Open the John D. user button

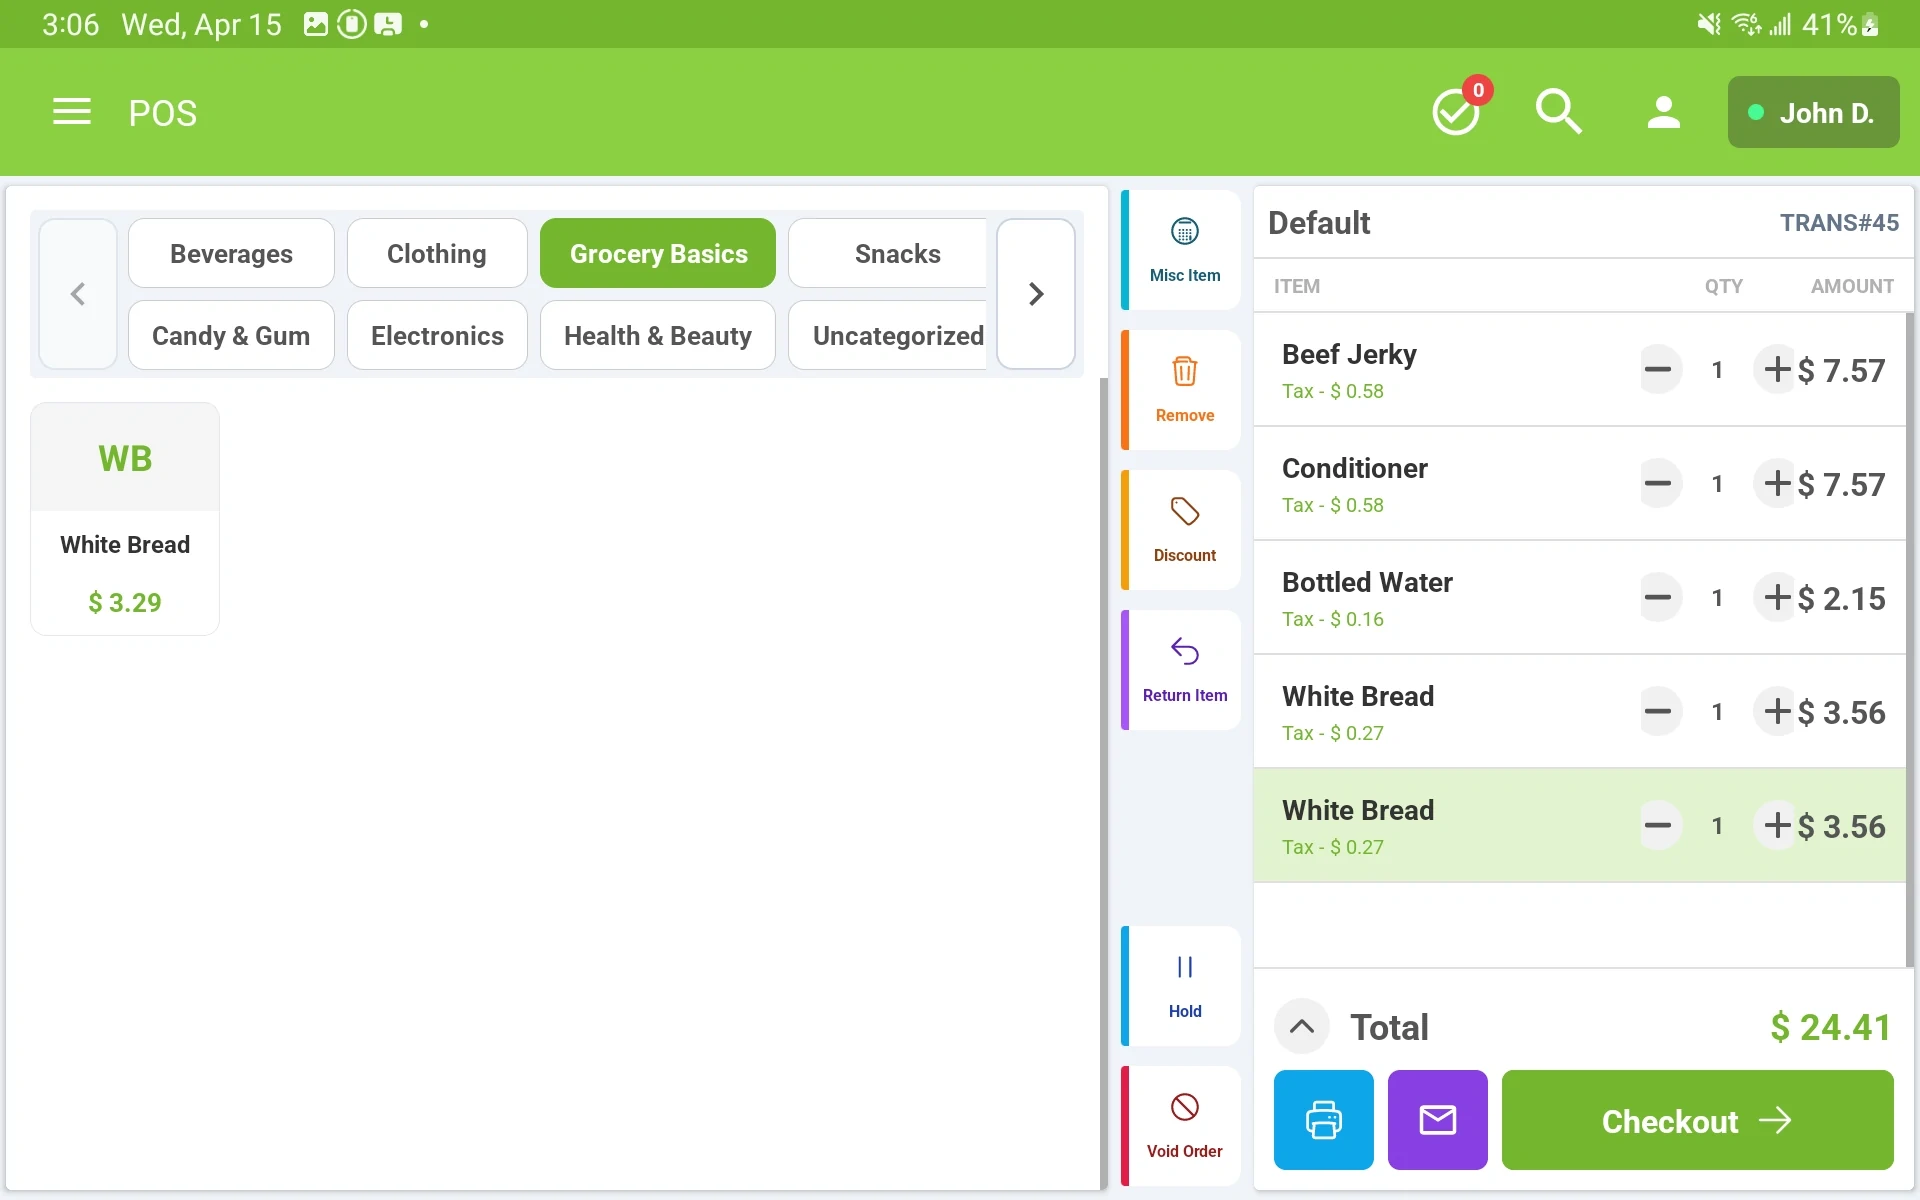click(1812, 113)
